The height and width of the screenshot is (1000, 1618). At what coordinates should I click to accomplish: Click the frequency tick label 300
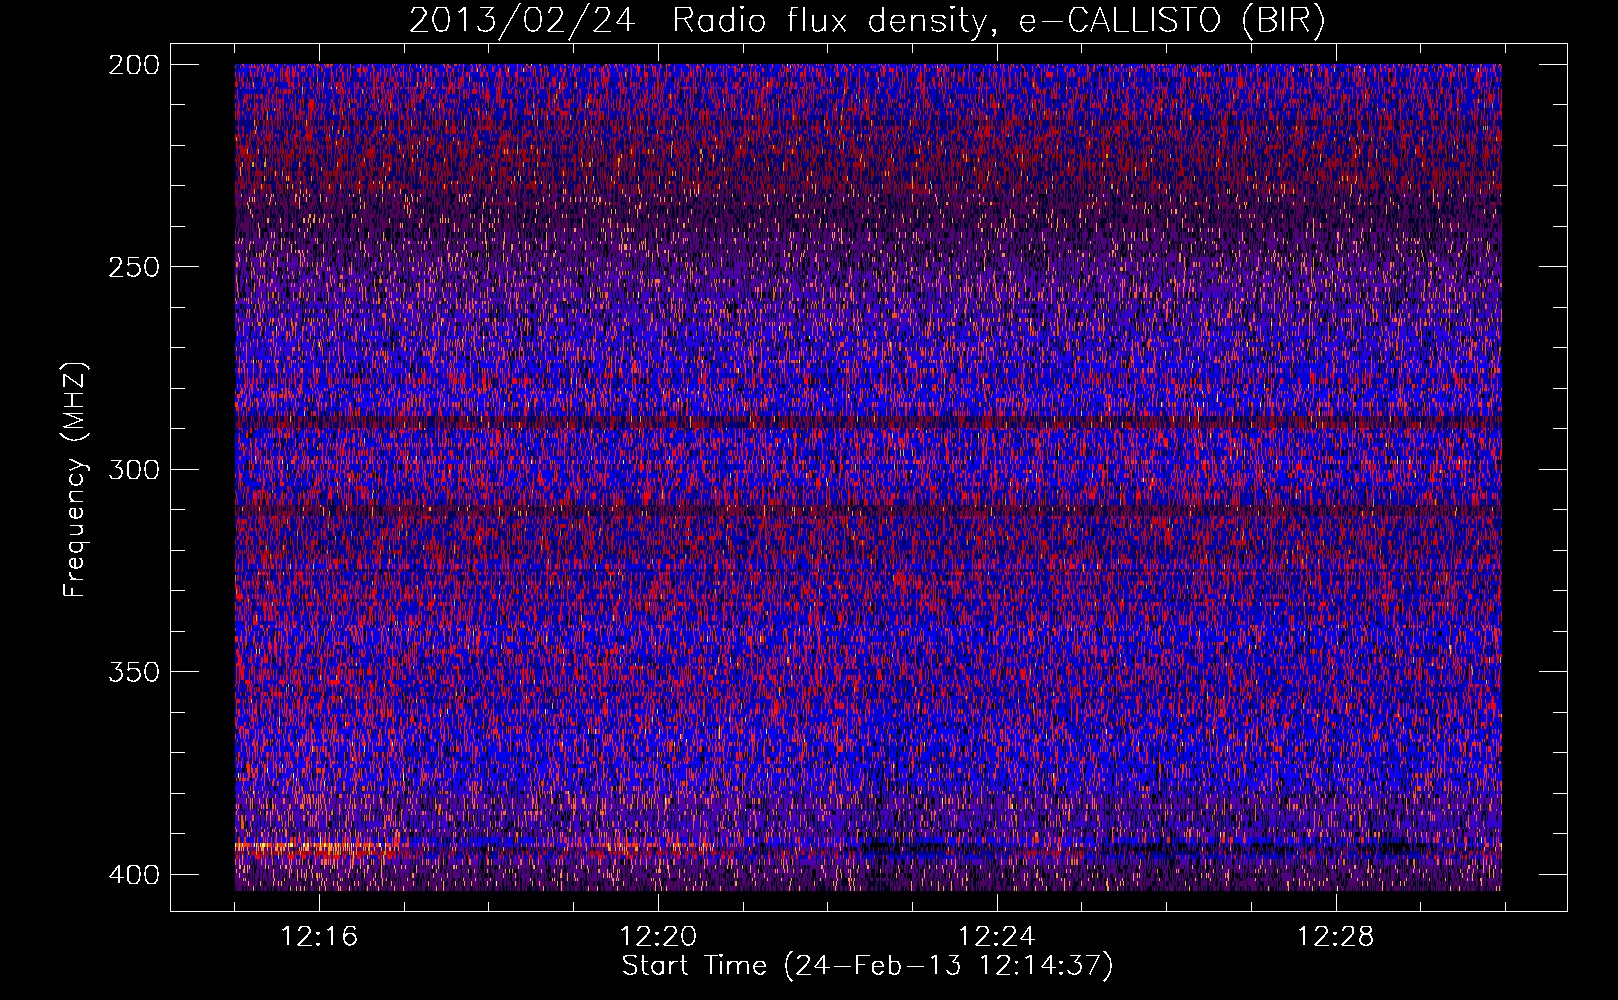[134, 470]
